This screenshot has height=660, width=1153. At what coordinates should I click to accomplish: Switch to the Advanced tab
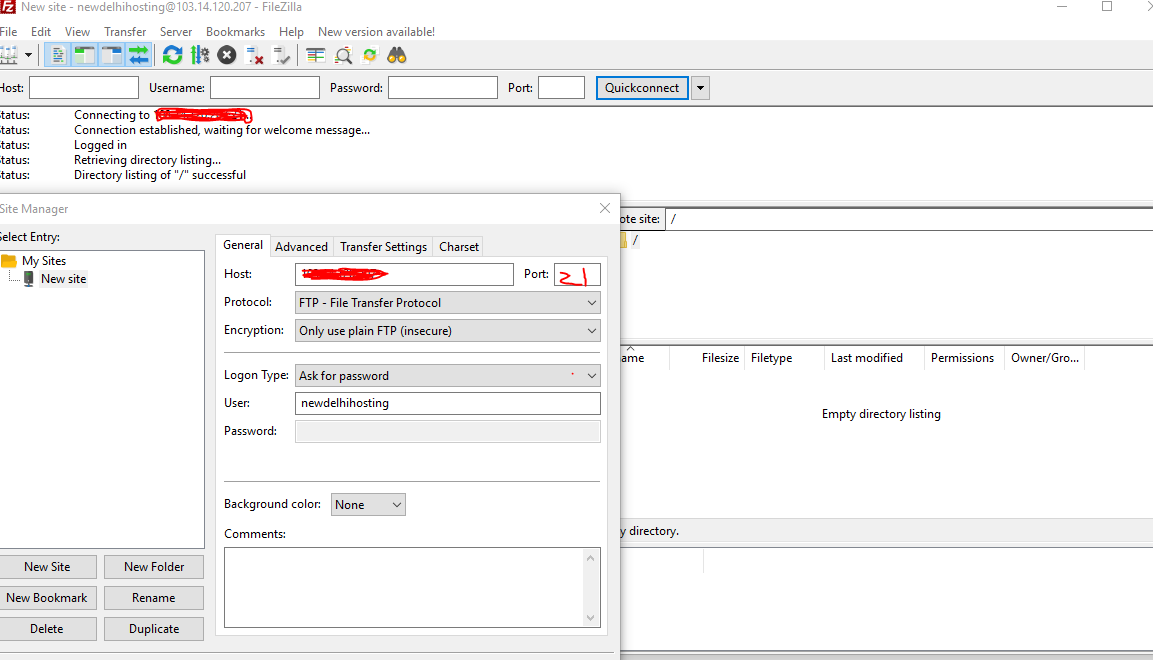[x=301, y=246]
